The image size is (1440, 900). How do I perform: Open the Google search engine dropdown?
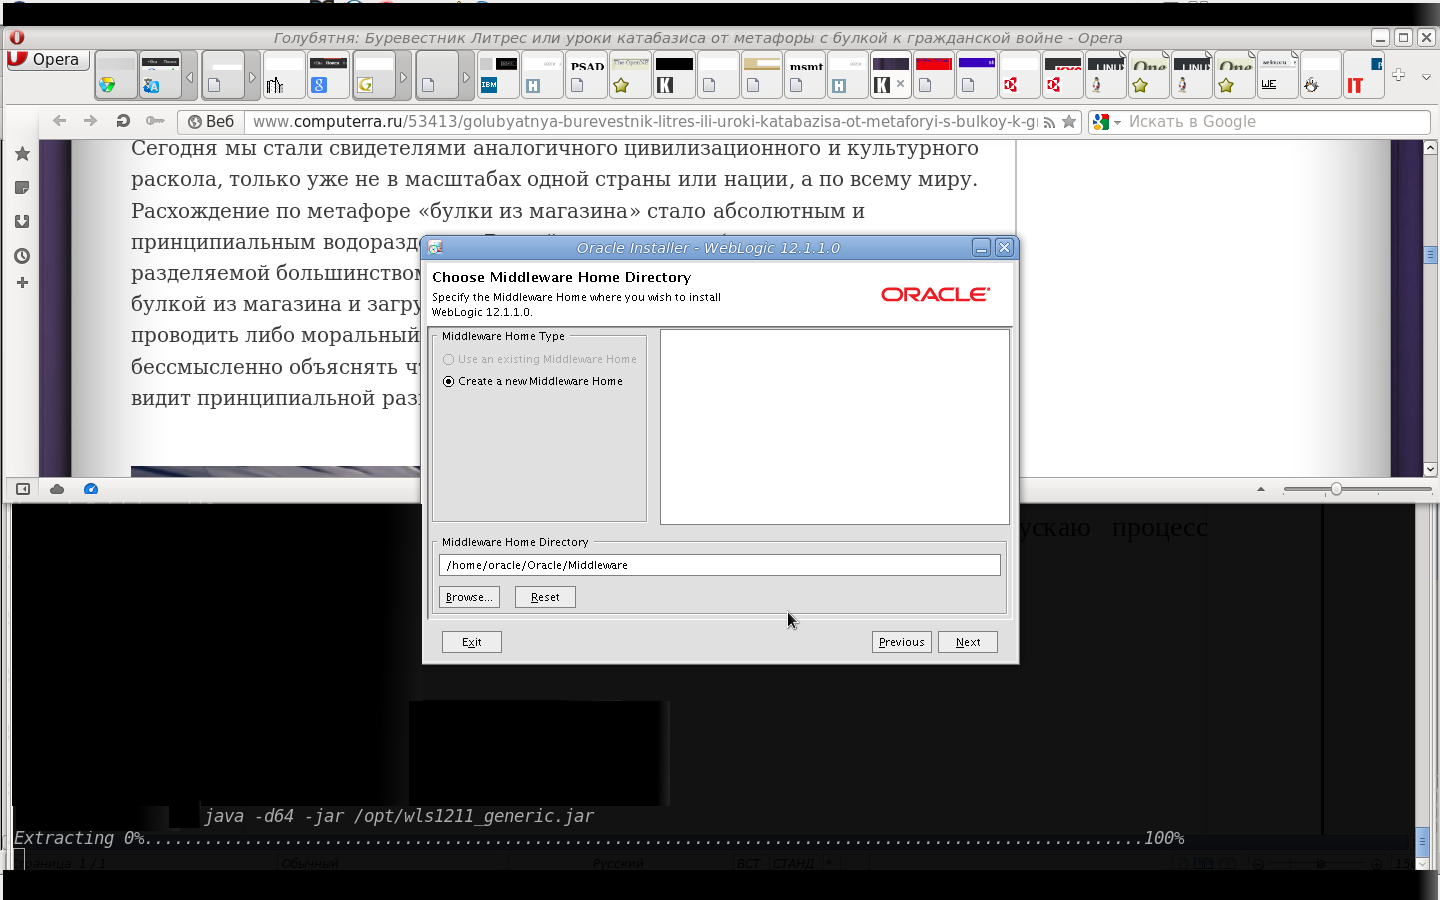[1107, 122]
